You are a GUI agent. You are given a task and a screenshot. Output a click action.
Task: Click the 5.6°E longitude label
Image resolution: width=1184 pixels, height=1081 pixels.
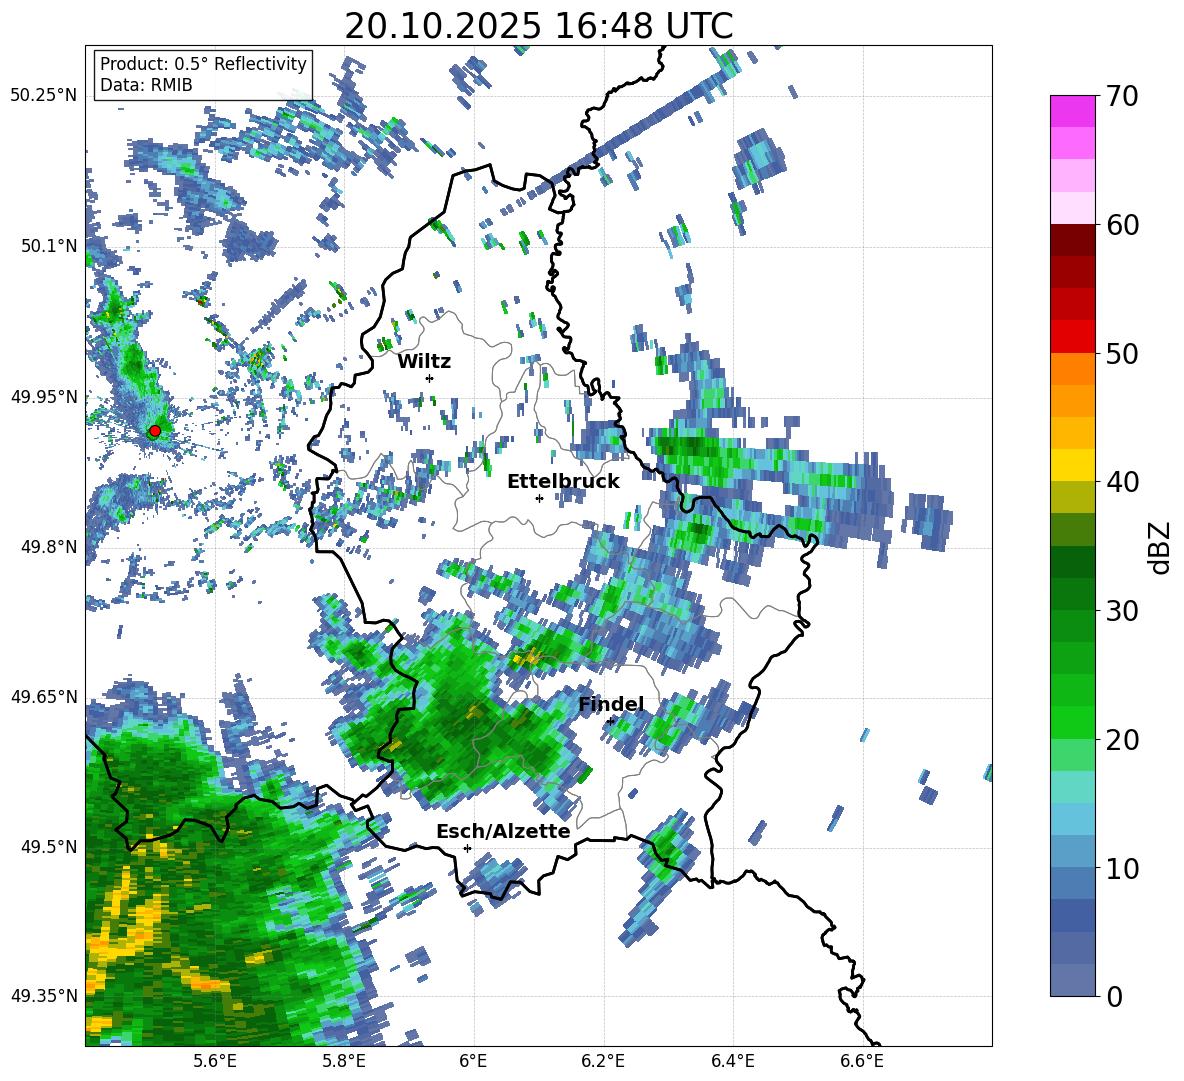[215, 1061]
